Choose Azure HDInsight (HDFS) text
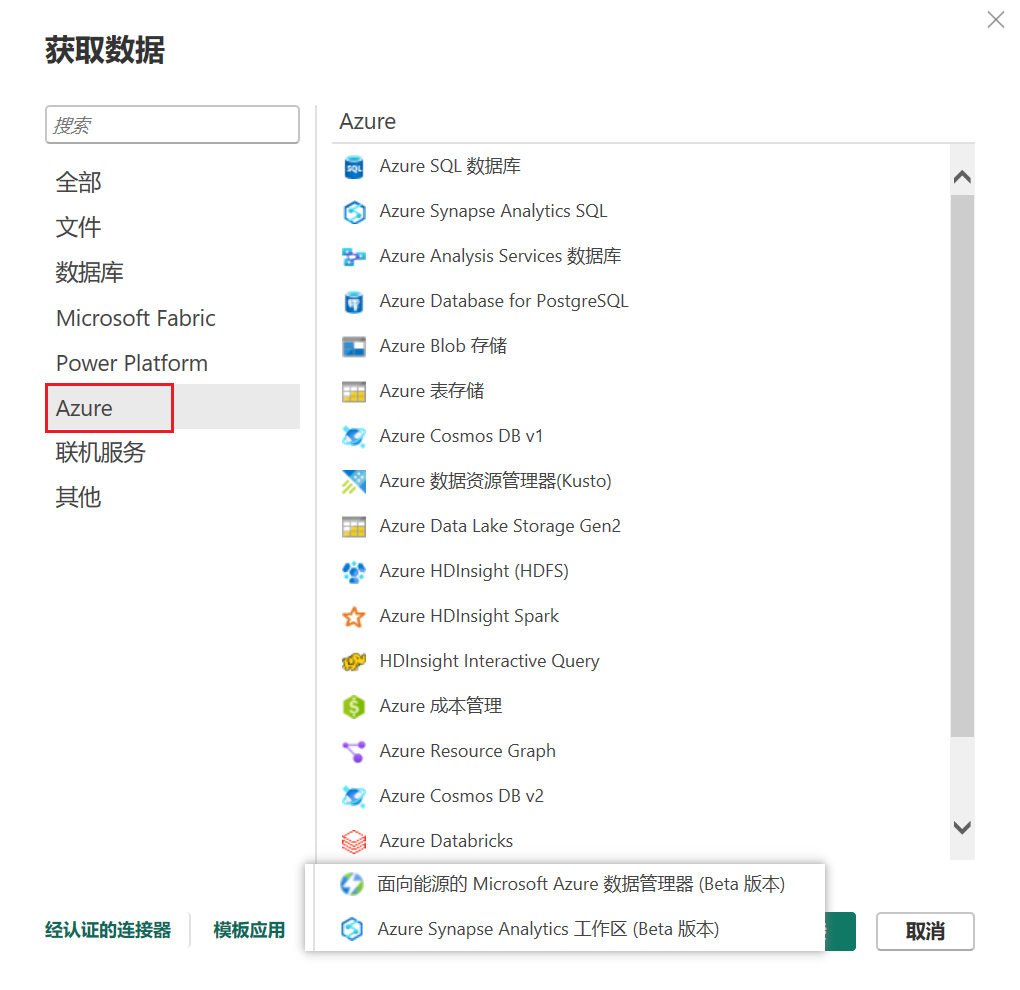The height and width of the screenshot is (990, 1020). (x=474, y=571)
